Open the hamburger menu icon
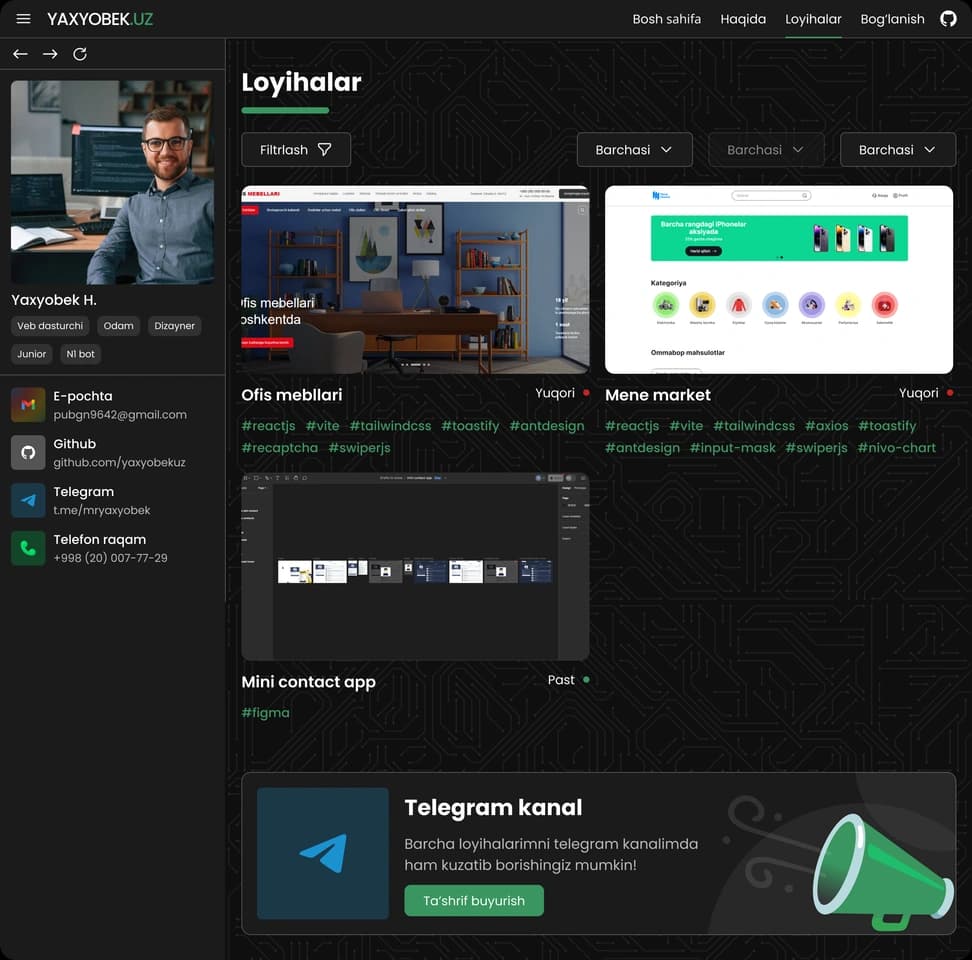 [23, 19]
